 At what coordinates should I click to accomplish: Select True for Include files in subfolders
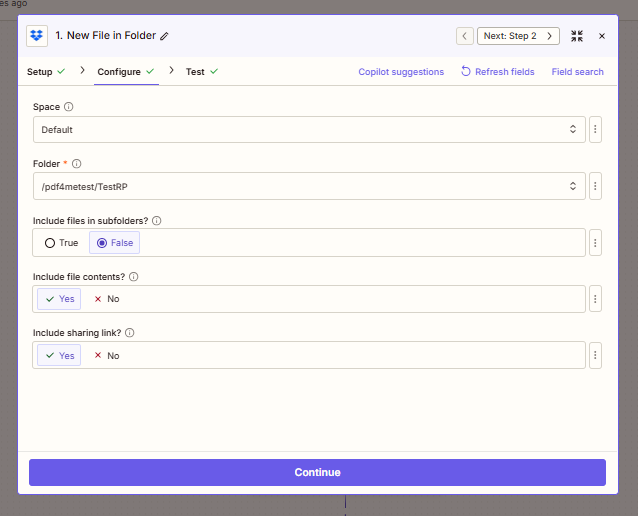(x=61, y=243)
